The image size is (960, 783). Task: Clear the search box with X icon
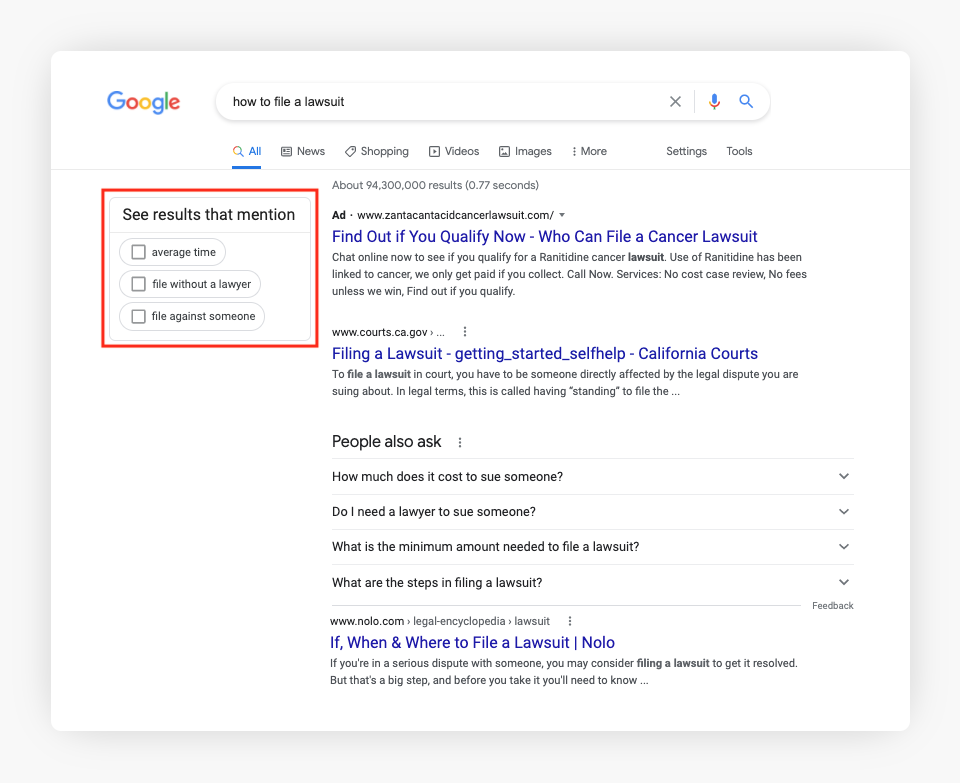675,102
